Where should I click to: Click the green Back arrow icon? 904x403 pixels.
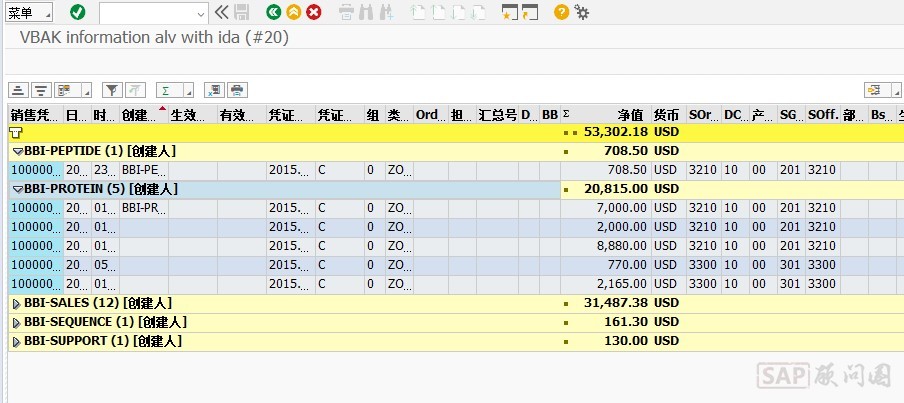click(273, 12)
